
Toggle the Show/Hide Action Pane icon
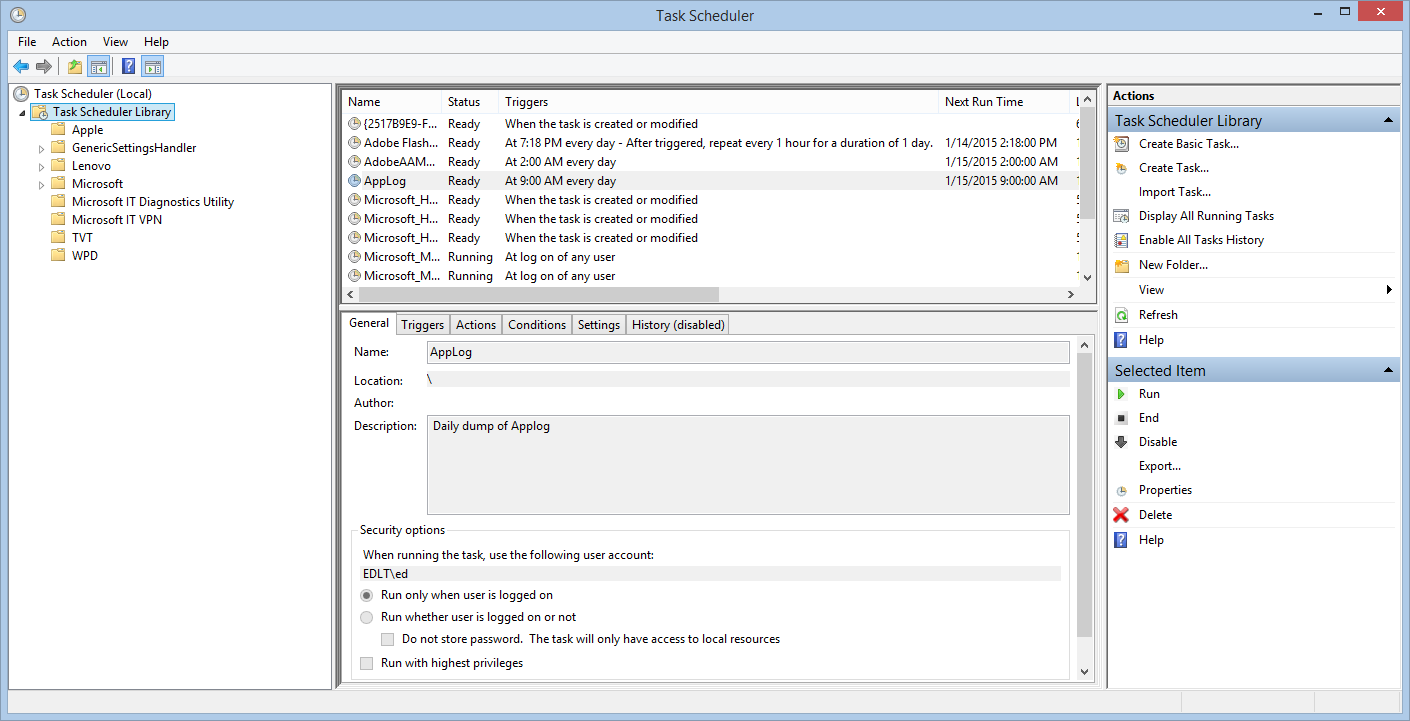(152, 67)
